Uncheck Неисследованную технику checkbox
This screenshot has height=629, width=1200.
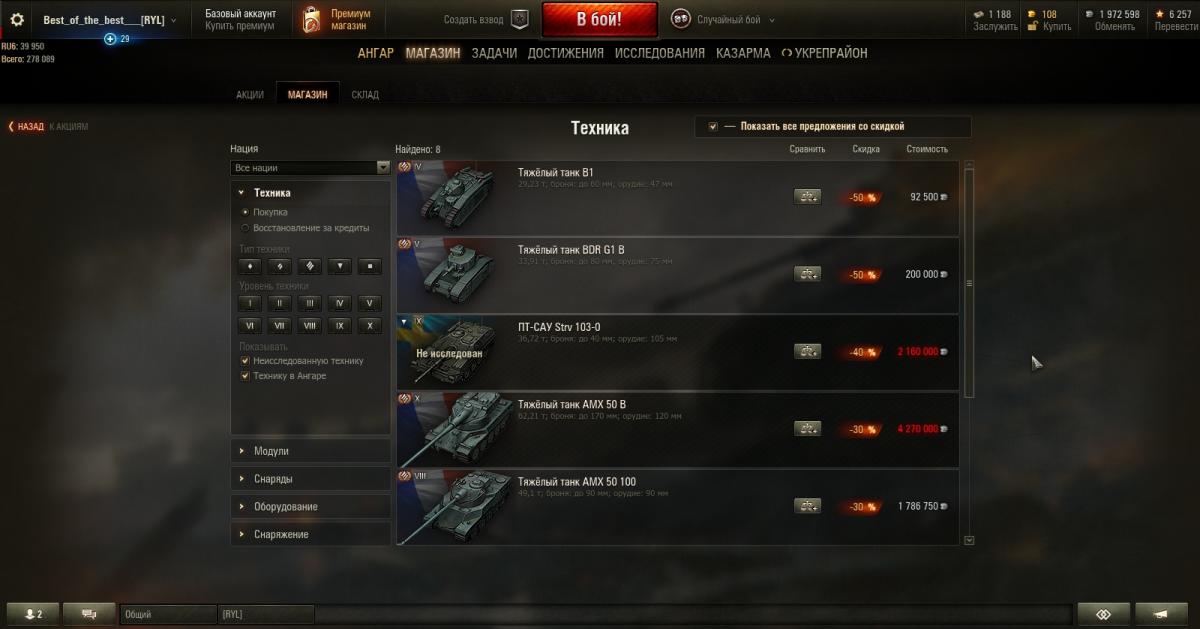coord(245,361)
